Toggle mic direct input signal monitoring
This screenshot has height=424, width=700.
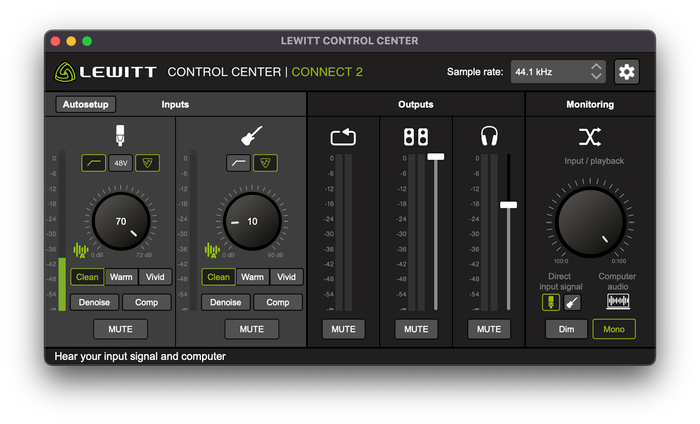[x=551, y=302]
